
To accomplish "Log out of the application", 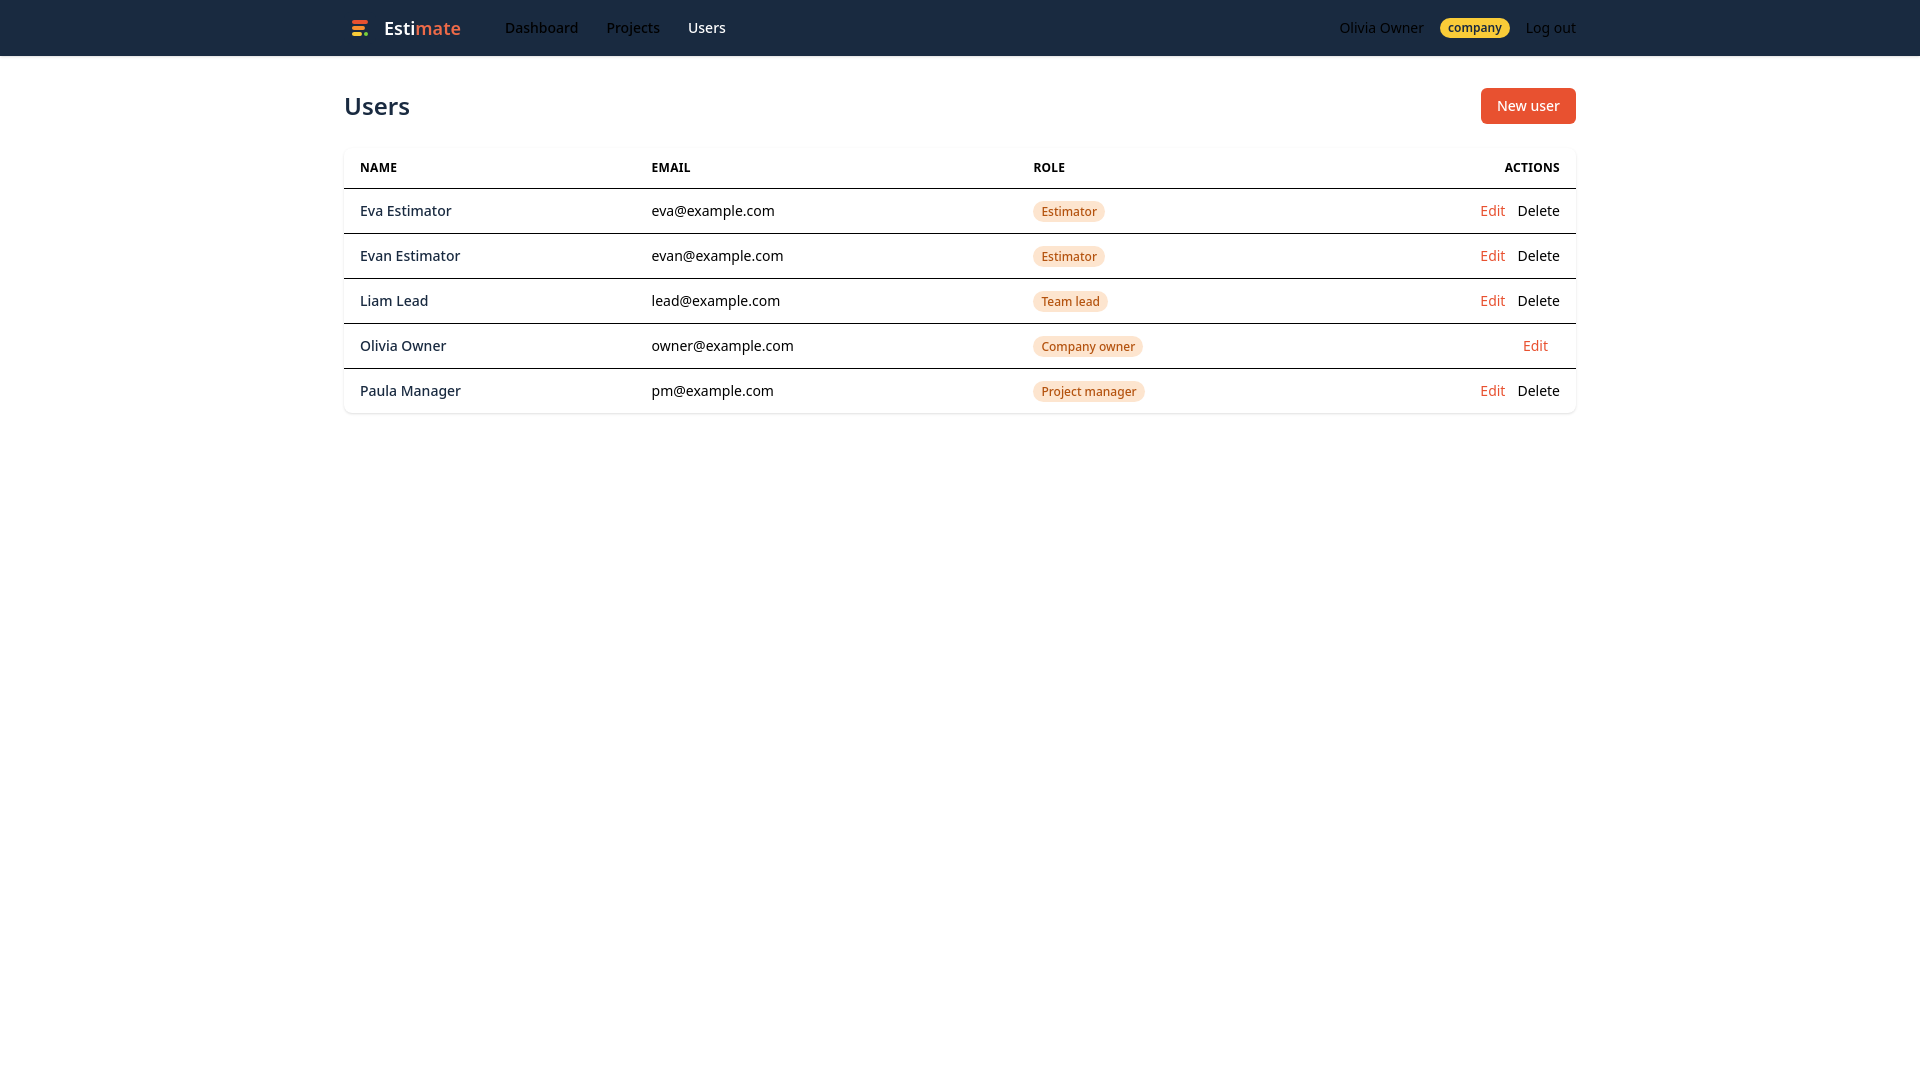I will 1550,28.
